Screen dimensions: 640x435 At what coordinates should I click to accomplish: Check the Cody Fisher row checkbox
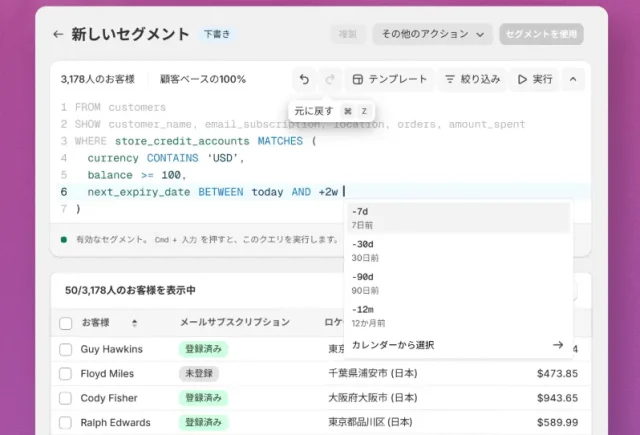pos(66,398)
